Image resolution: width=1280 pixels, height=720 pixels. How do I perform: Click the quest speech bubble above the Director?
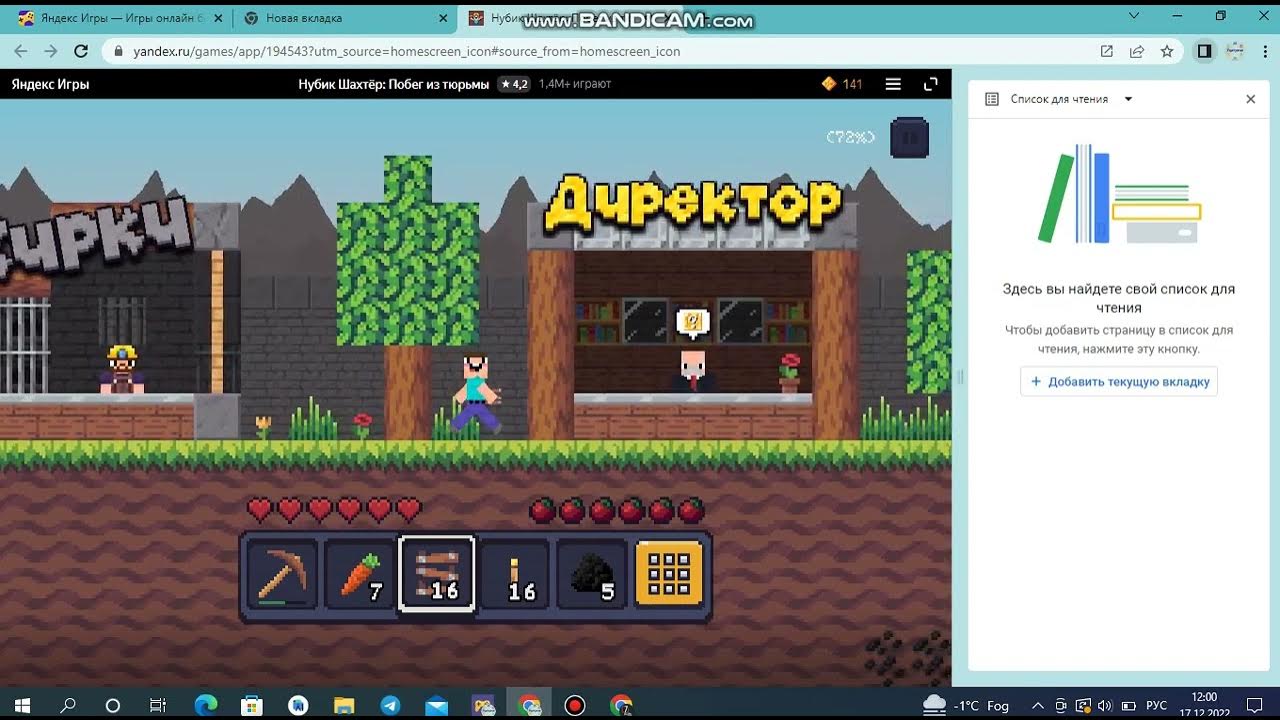coord(692,323)
